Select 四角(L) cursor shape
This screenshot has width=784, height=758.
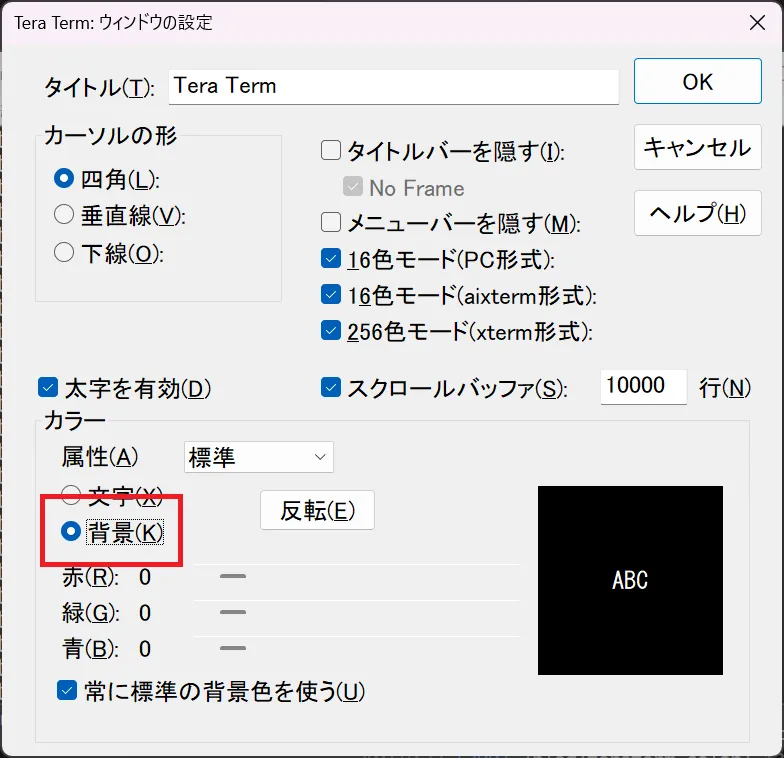pyautogui.click(x=64, y=178)
